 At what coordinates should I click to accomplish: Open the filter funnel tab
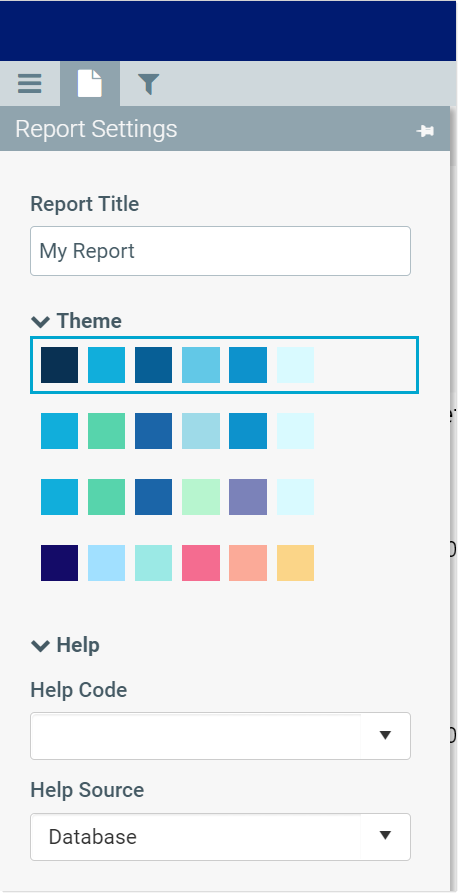point(148,84)
